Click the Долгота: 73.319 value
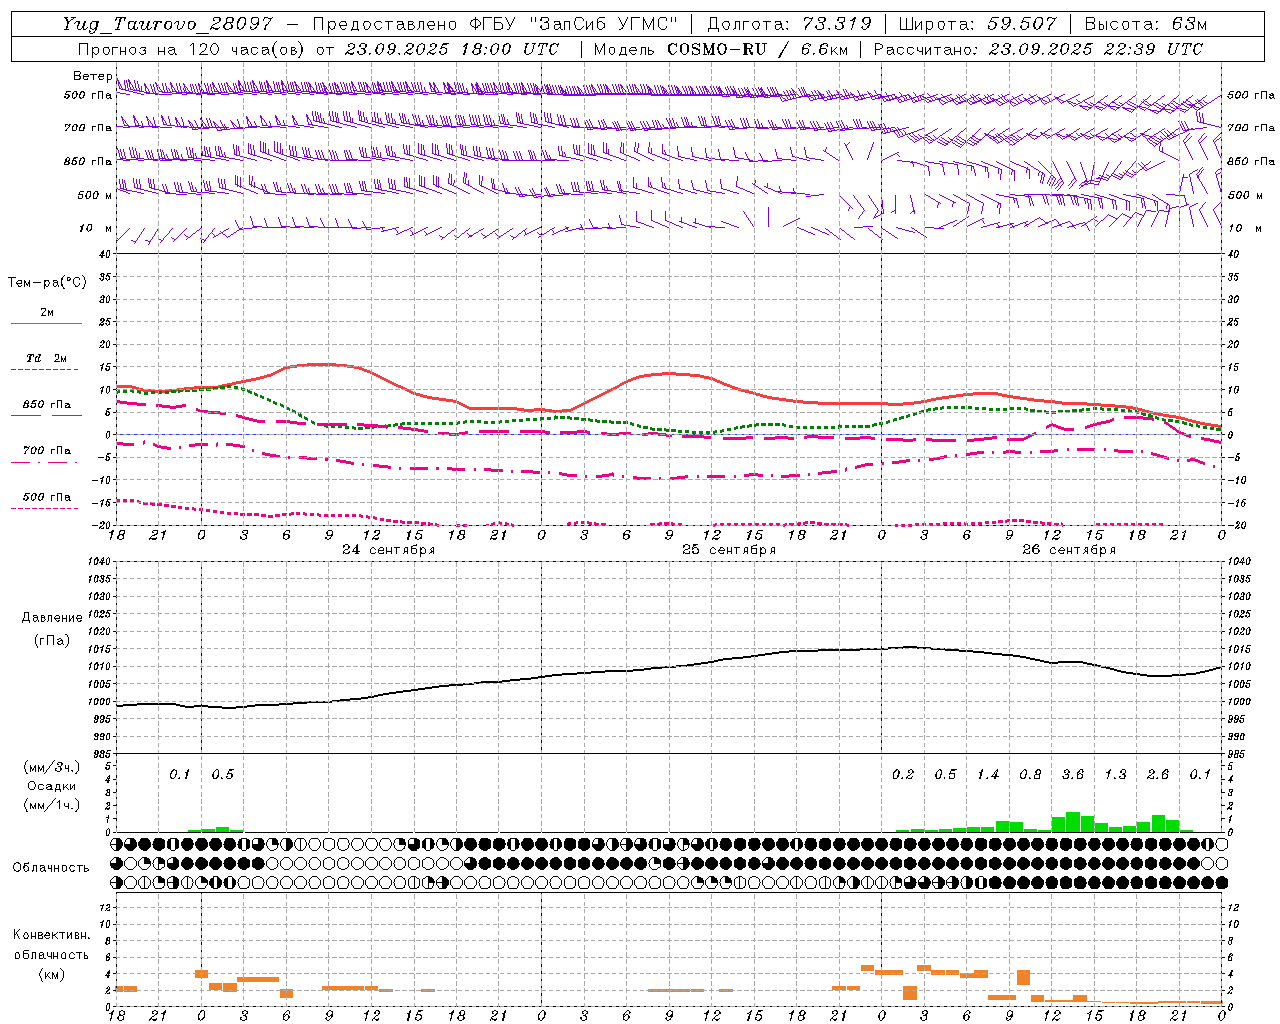Screen dimensions: 1280x1024 (x=789, y=24)
